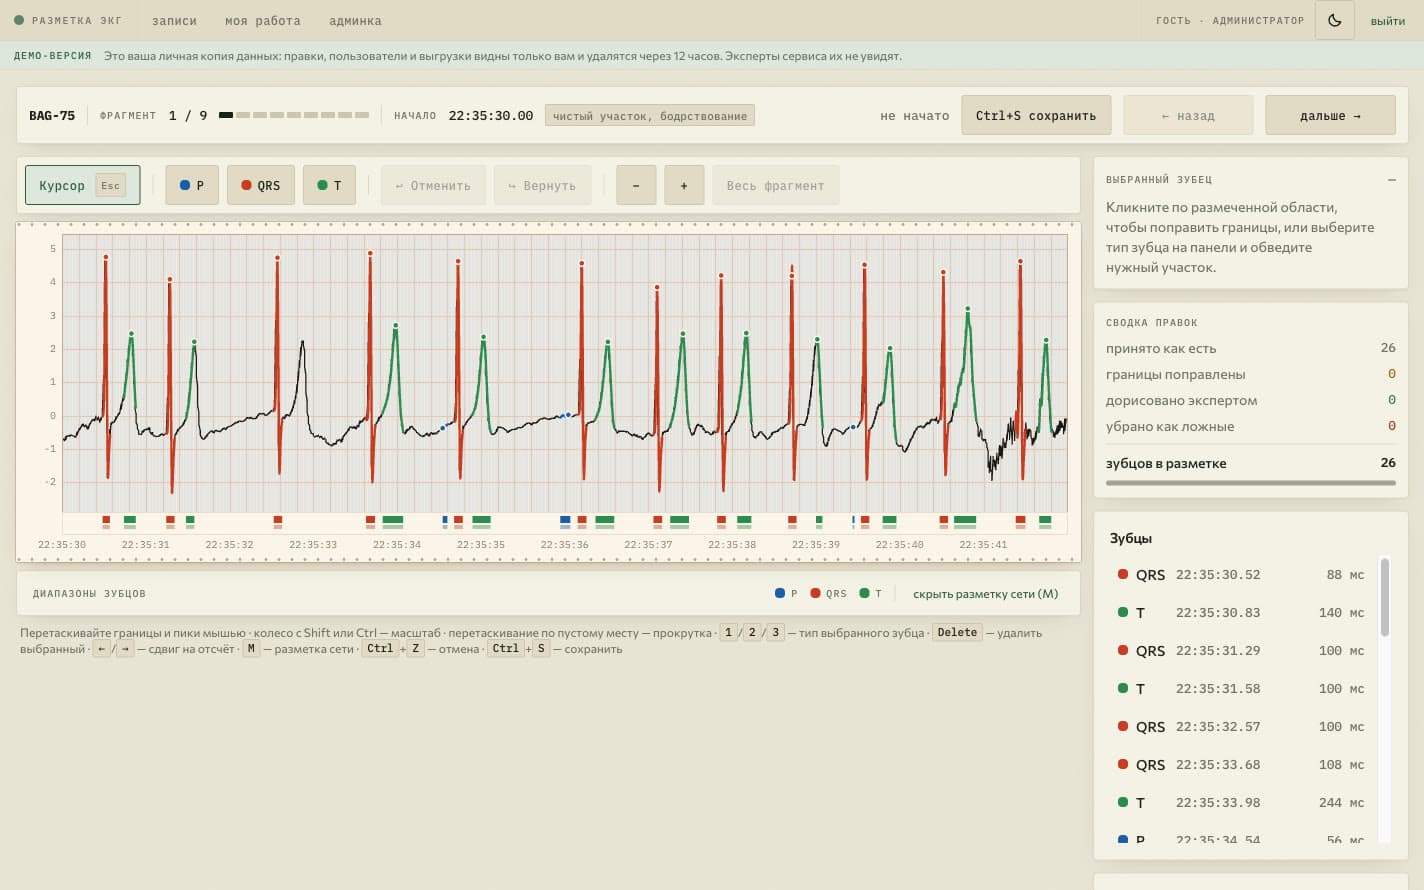Toggle dark mode moon icon
Screen dimensions: 1424x890
(x=1334, y=20)
